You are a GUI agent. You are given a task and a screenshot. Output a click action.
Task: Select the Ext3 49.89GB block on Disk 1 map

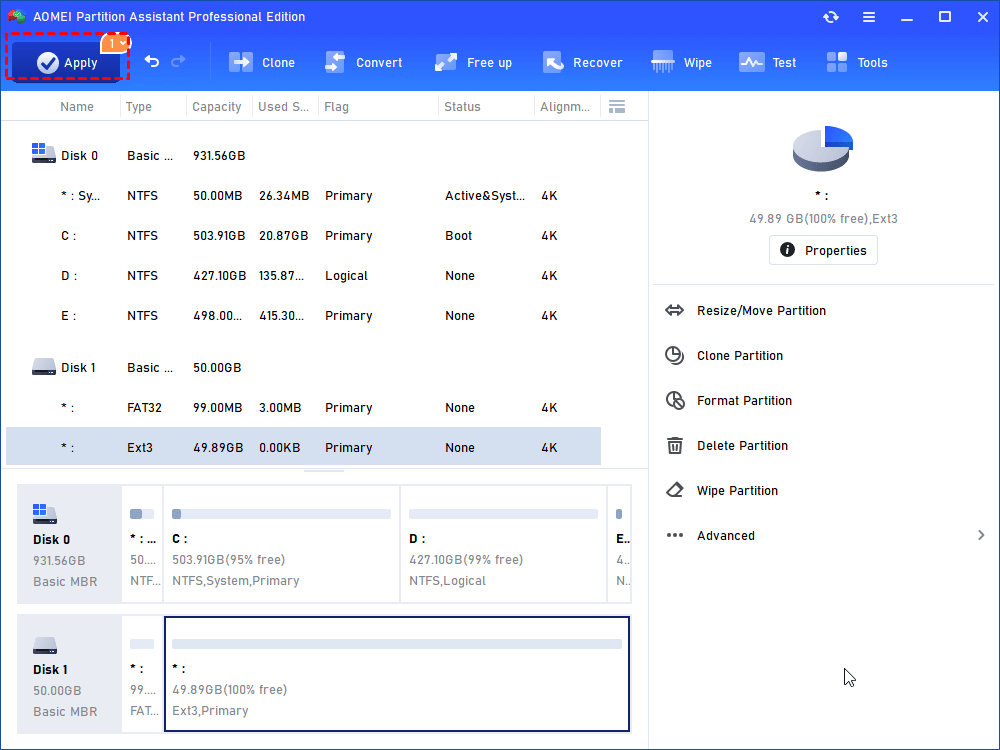[x=397, y=673]
